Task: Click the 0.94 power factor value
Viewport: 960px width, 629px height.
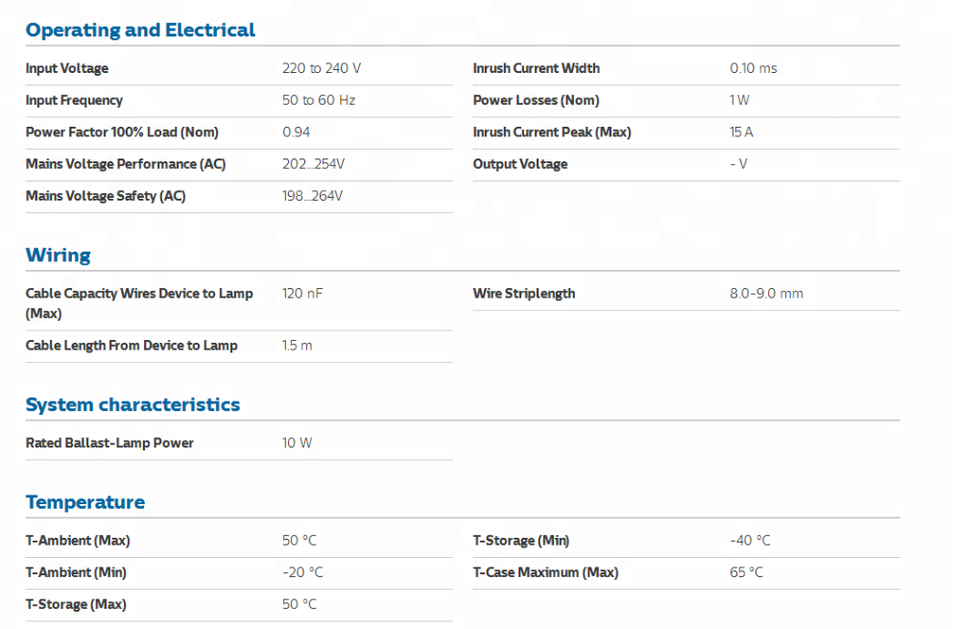Action: [x=296, y=133]
